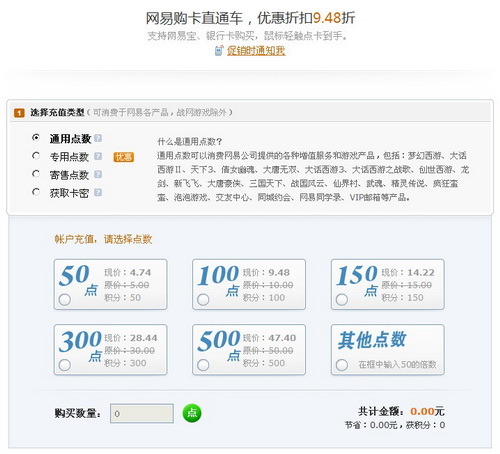500x454 pixels.
Task: Click the 共计金额 0.00元 total
Action: pyautogui.click(x=401, y=411)
